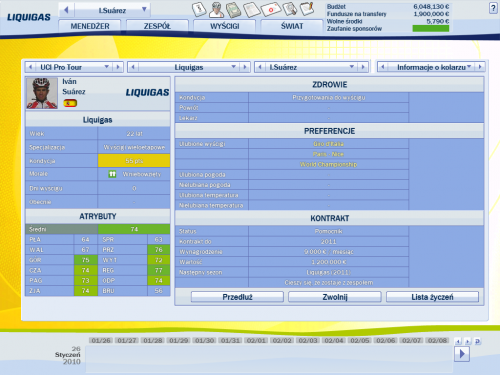Open the ŚWIAT tab
Screen dimensions: 500x375
292,26
